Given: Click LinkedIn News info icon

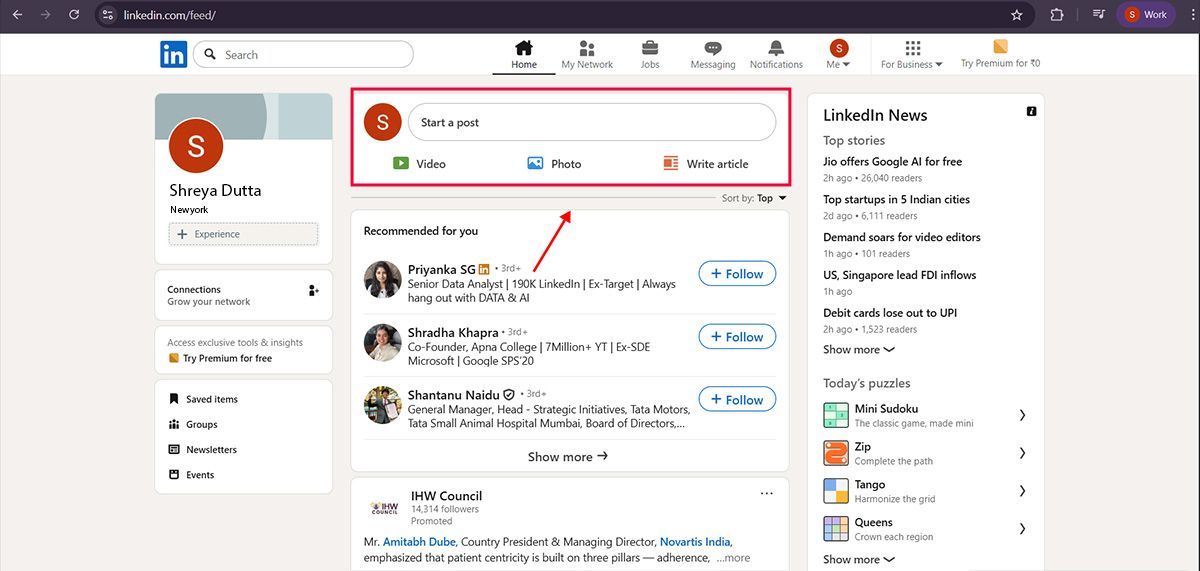Looking at the screenshot, I should (x=1031, y=111).
